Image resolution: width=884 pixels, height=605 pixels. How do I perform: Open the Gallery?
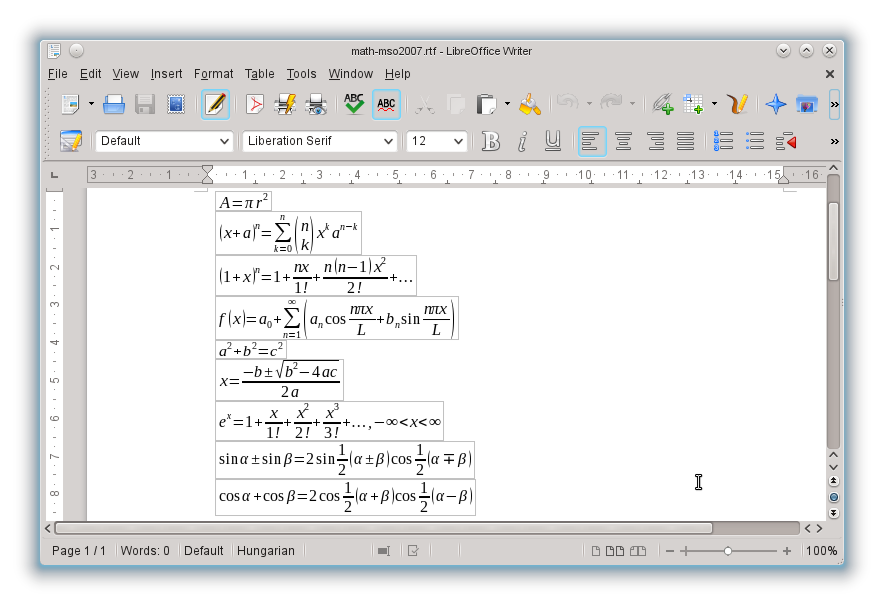click(x=807, y=104)
